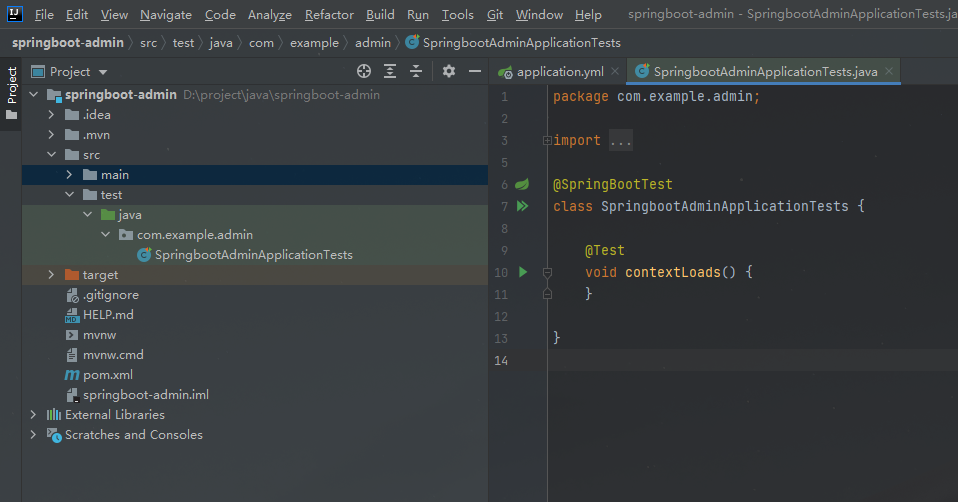Hide the Project panel with minus icon
This screenshot has width=958, height=502.
click(x=475, y=71)
